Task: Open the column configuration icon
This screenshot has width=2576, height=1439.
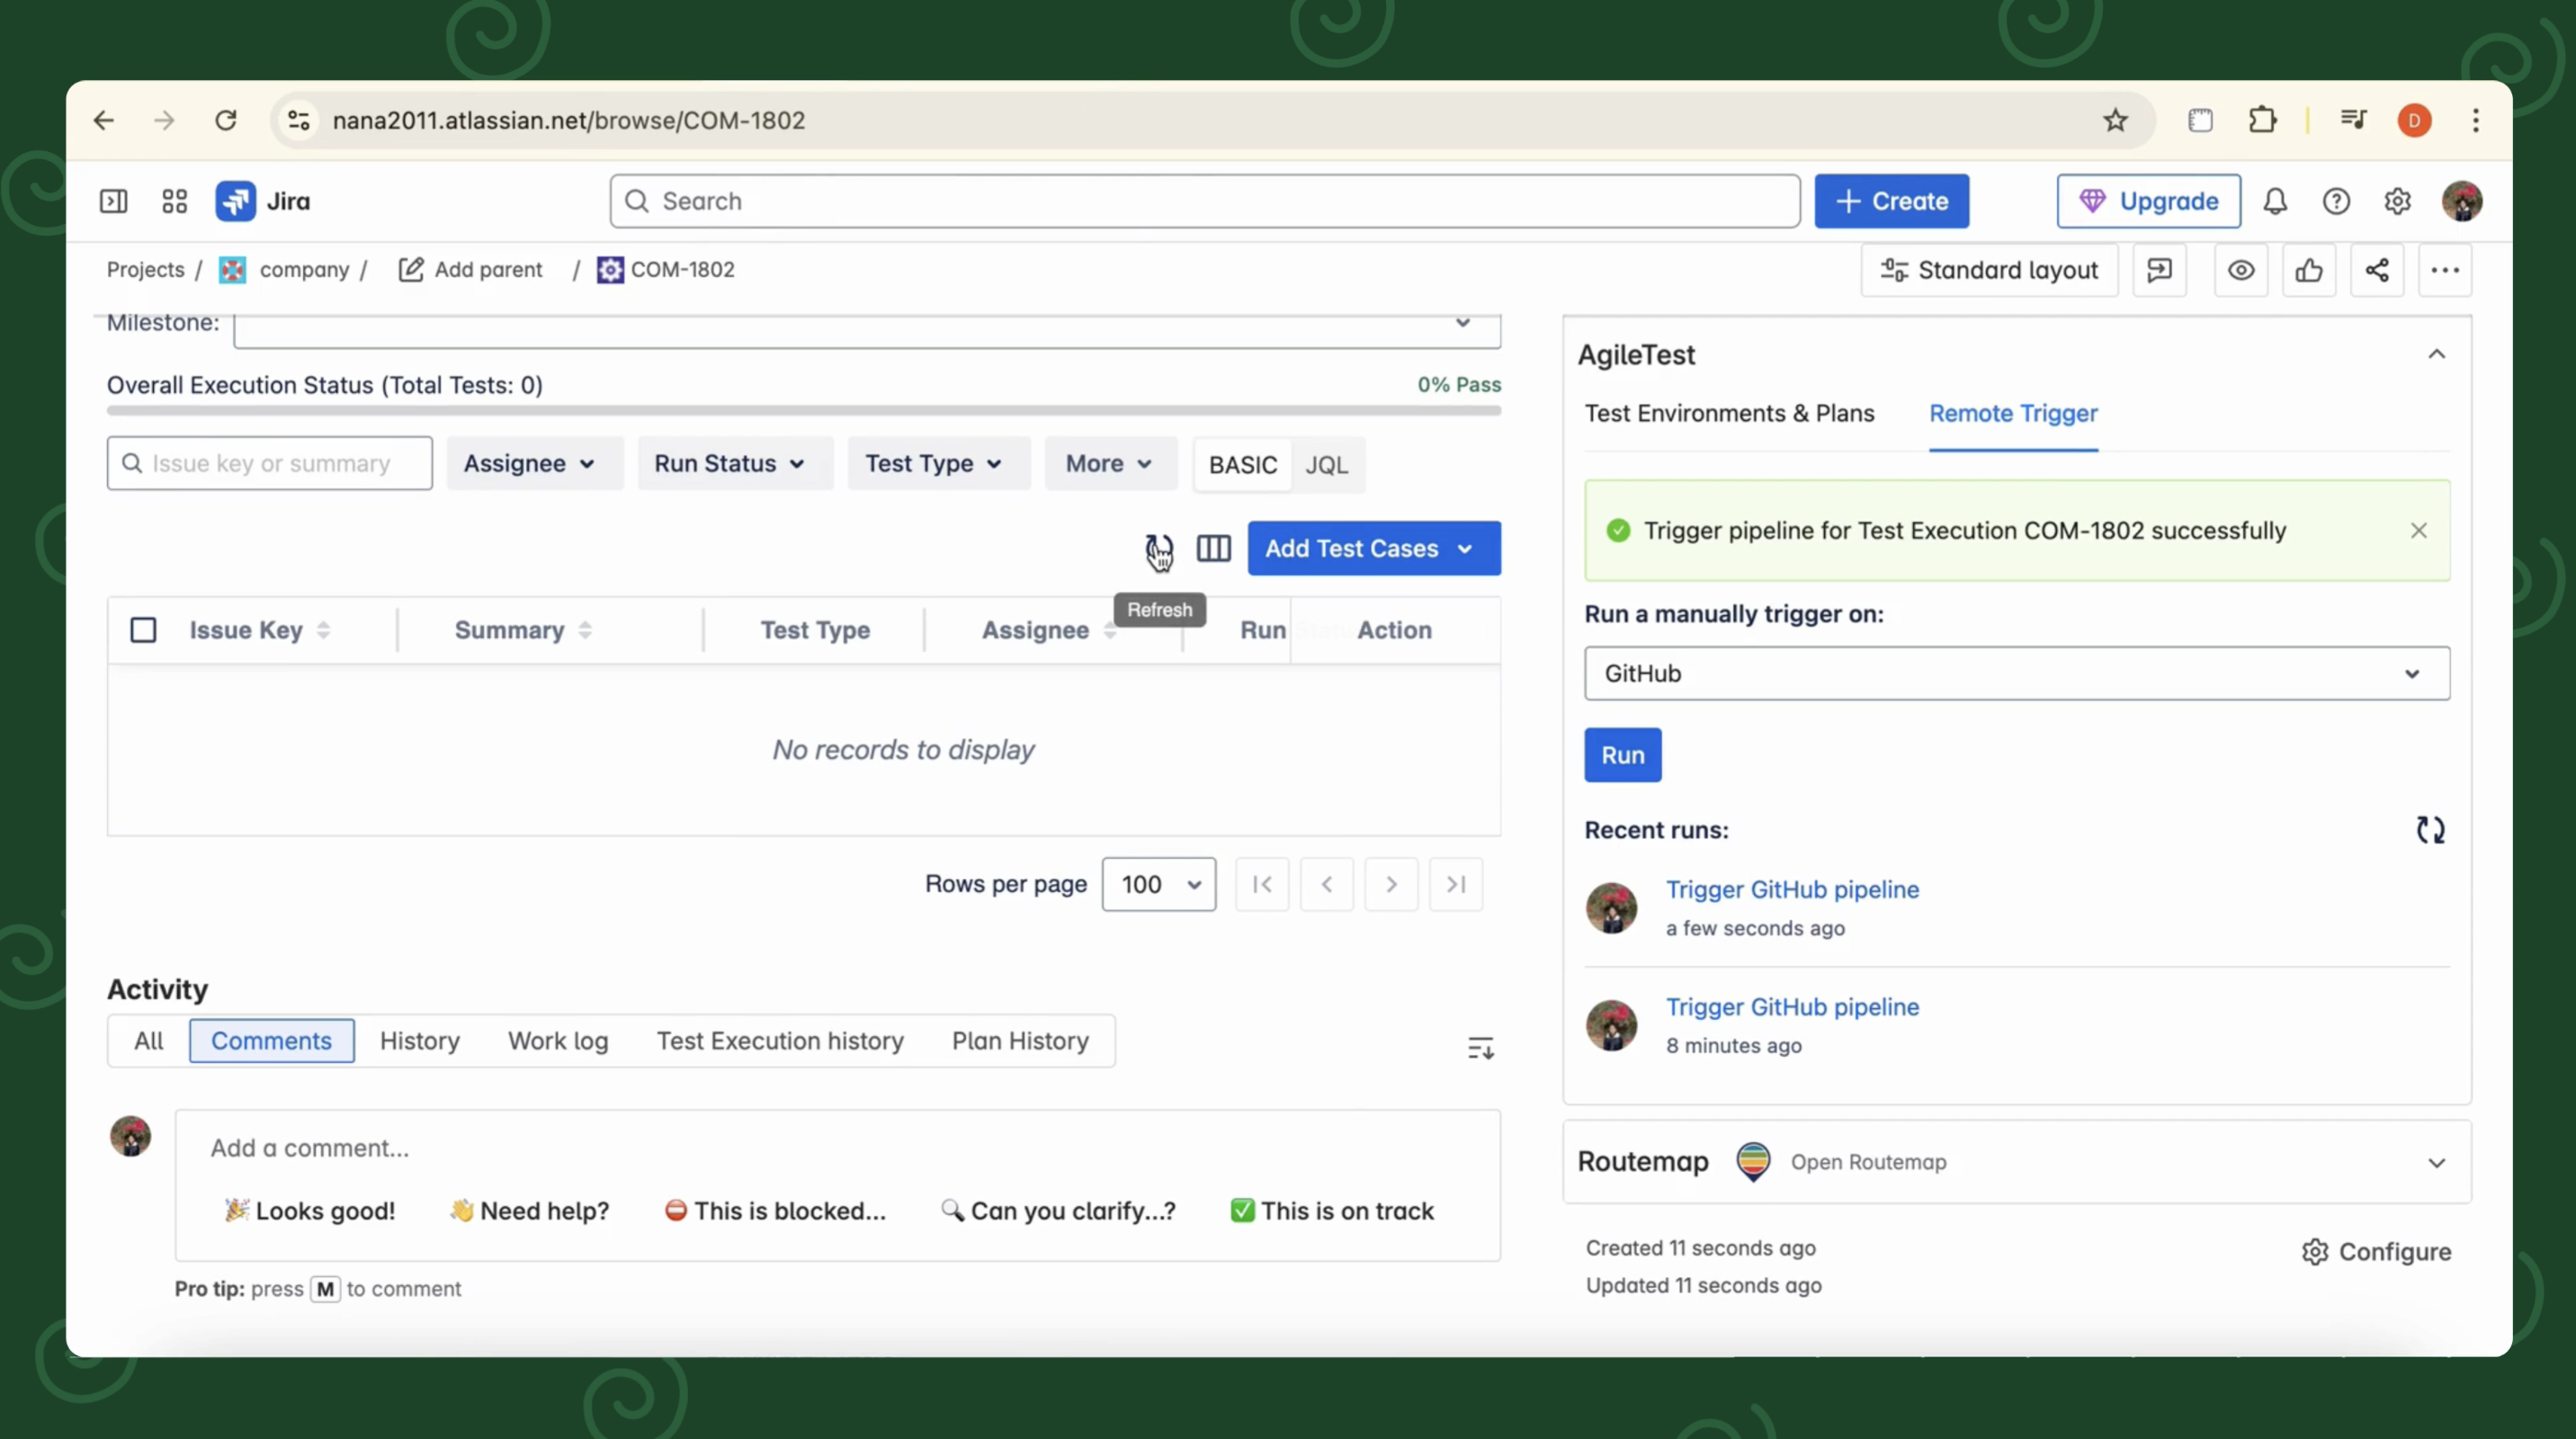Action: tap(1213, 549)
